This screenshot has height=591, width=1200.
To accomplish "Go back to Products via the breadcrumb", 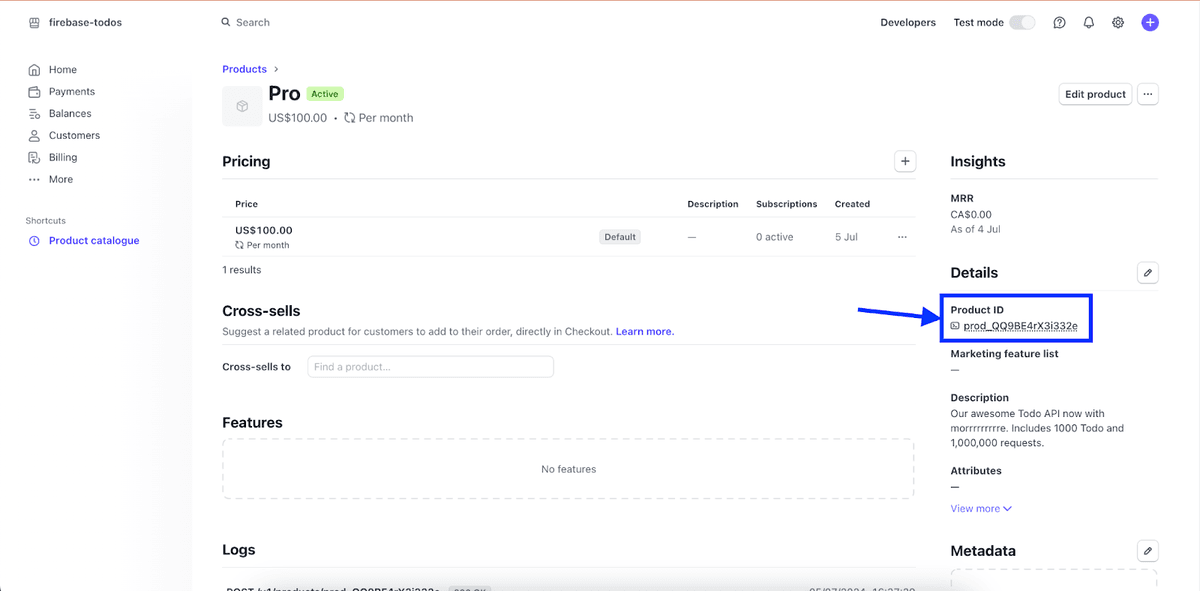I will click(x=244, y=68).
